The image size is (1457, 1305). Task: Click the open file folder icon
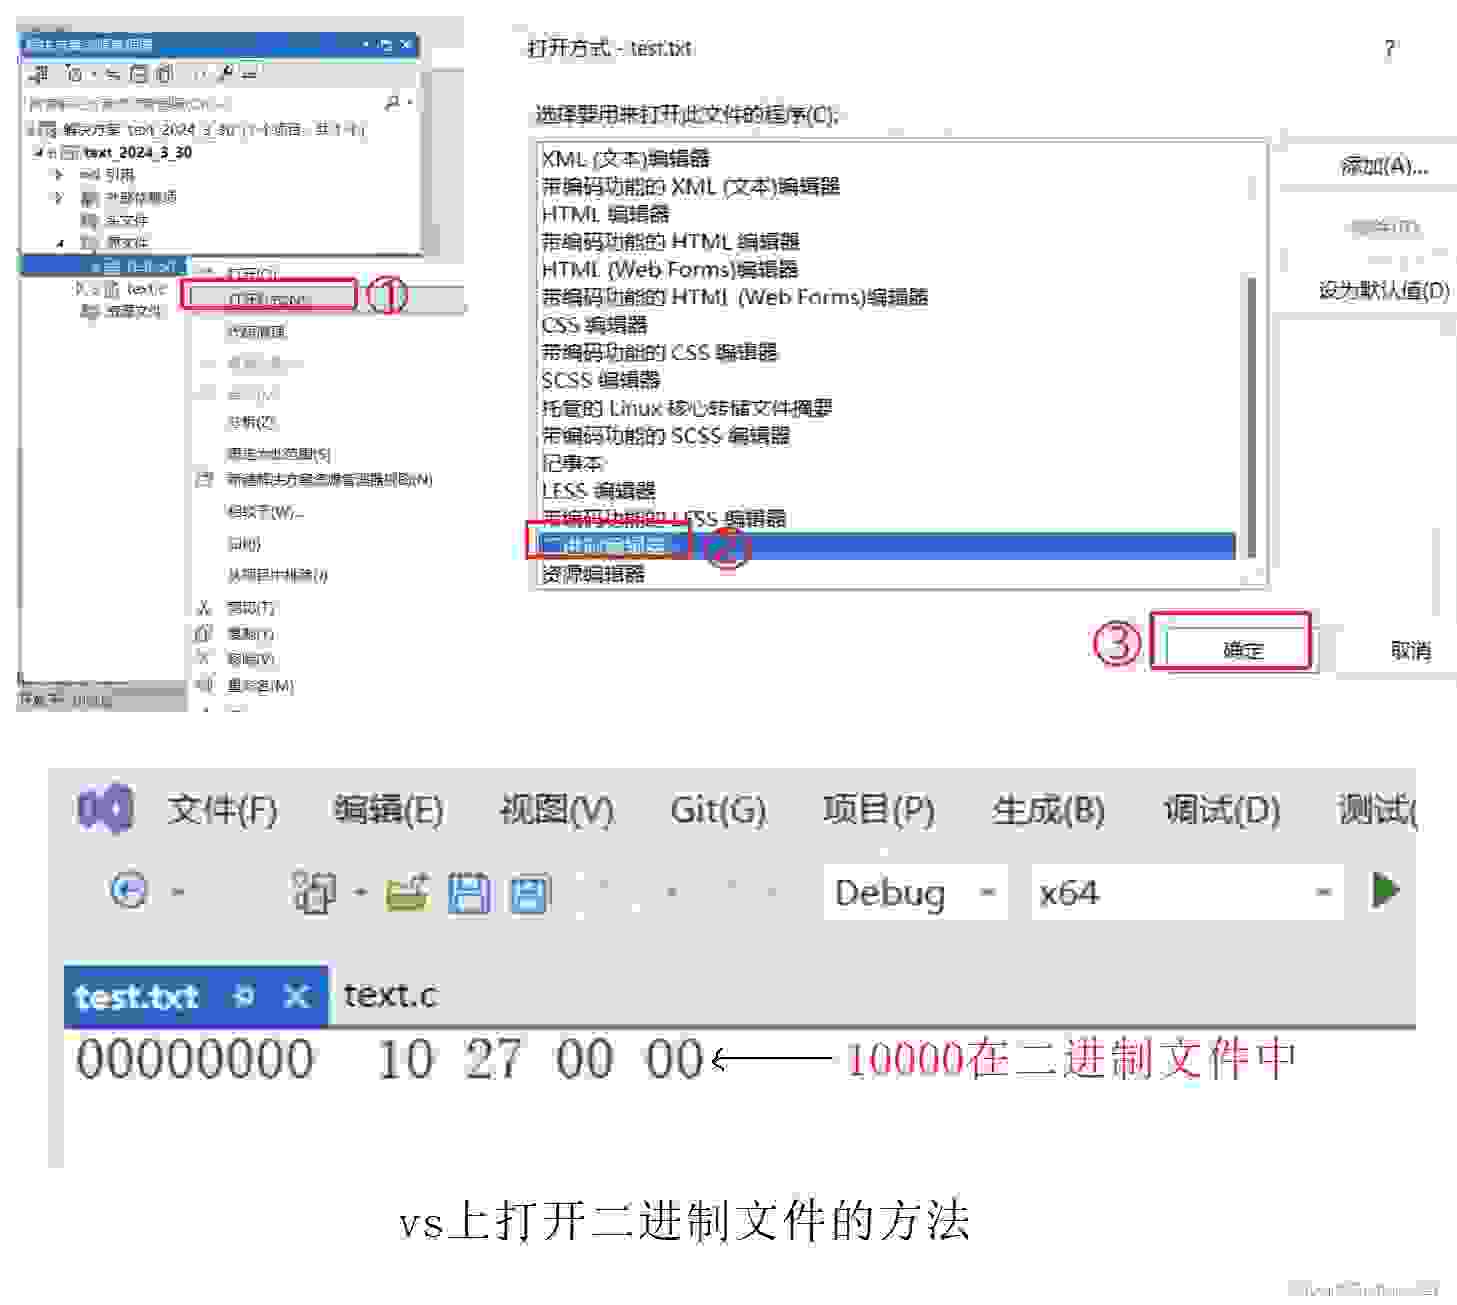pyautogui.click(x=407, y=891)
